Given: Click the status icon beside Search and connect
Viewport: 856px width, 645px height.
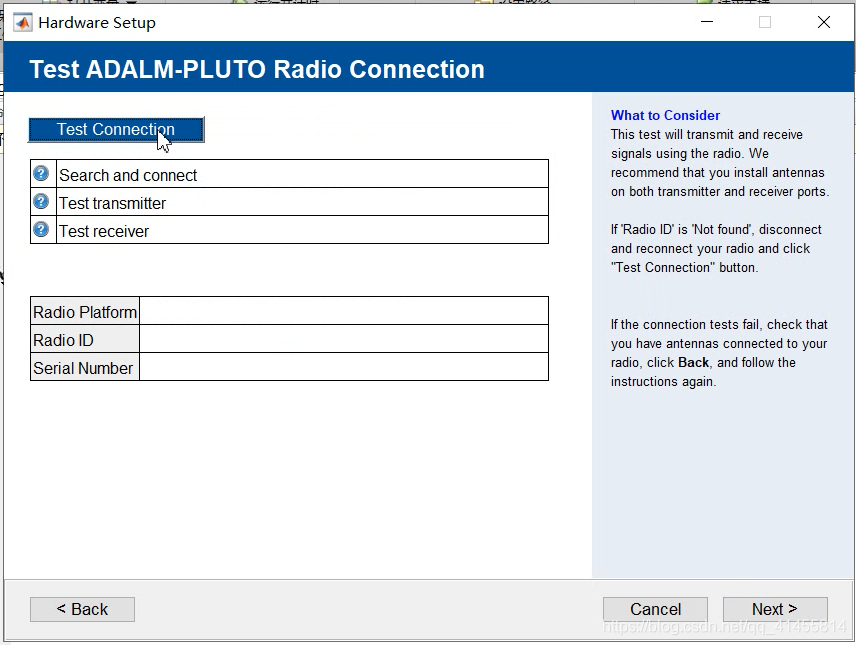Looking at the screenshot, I should point(41,173).
